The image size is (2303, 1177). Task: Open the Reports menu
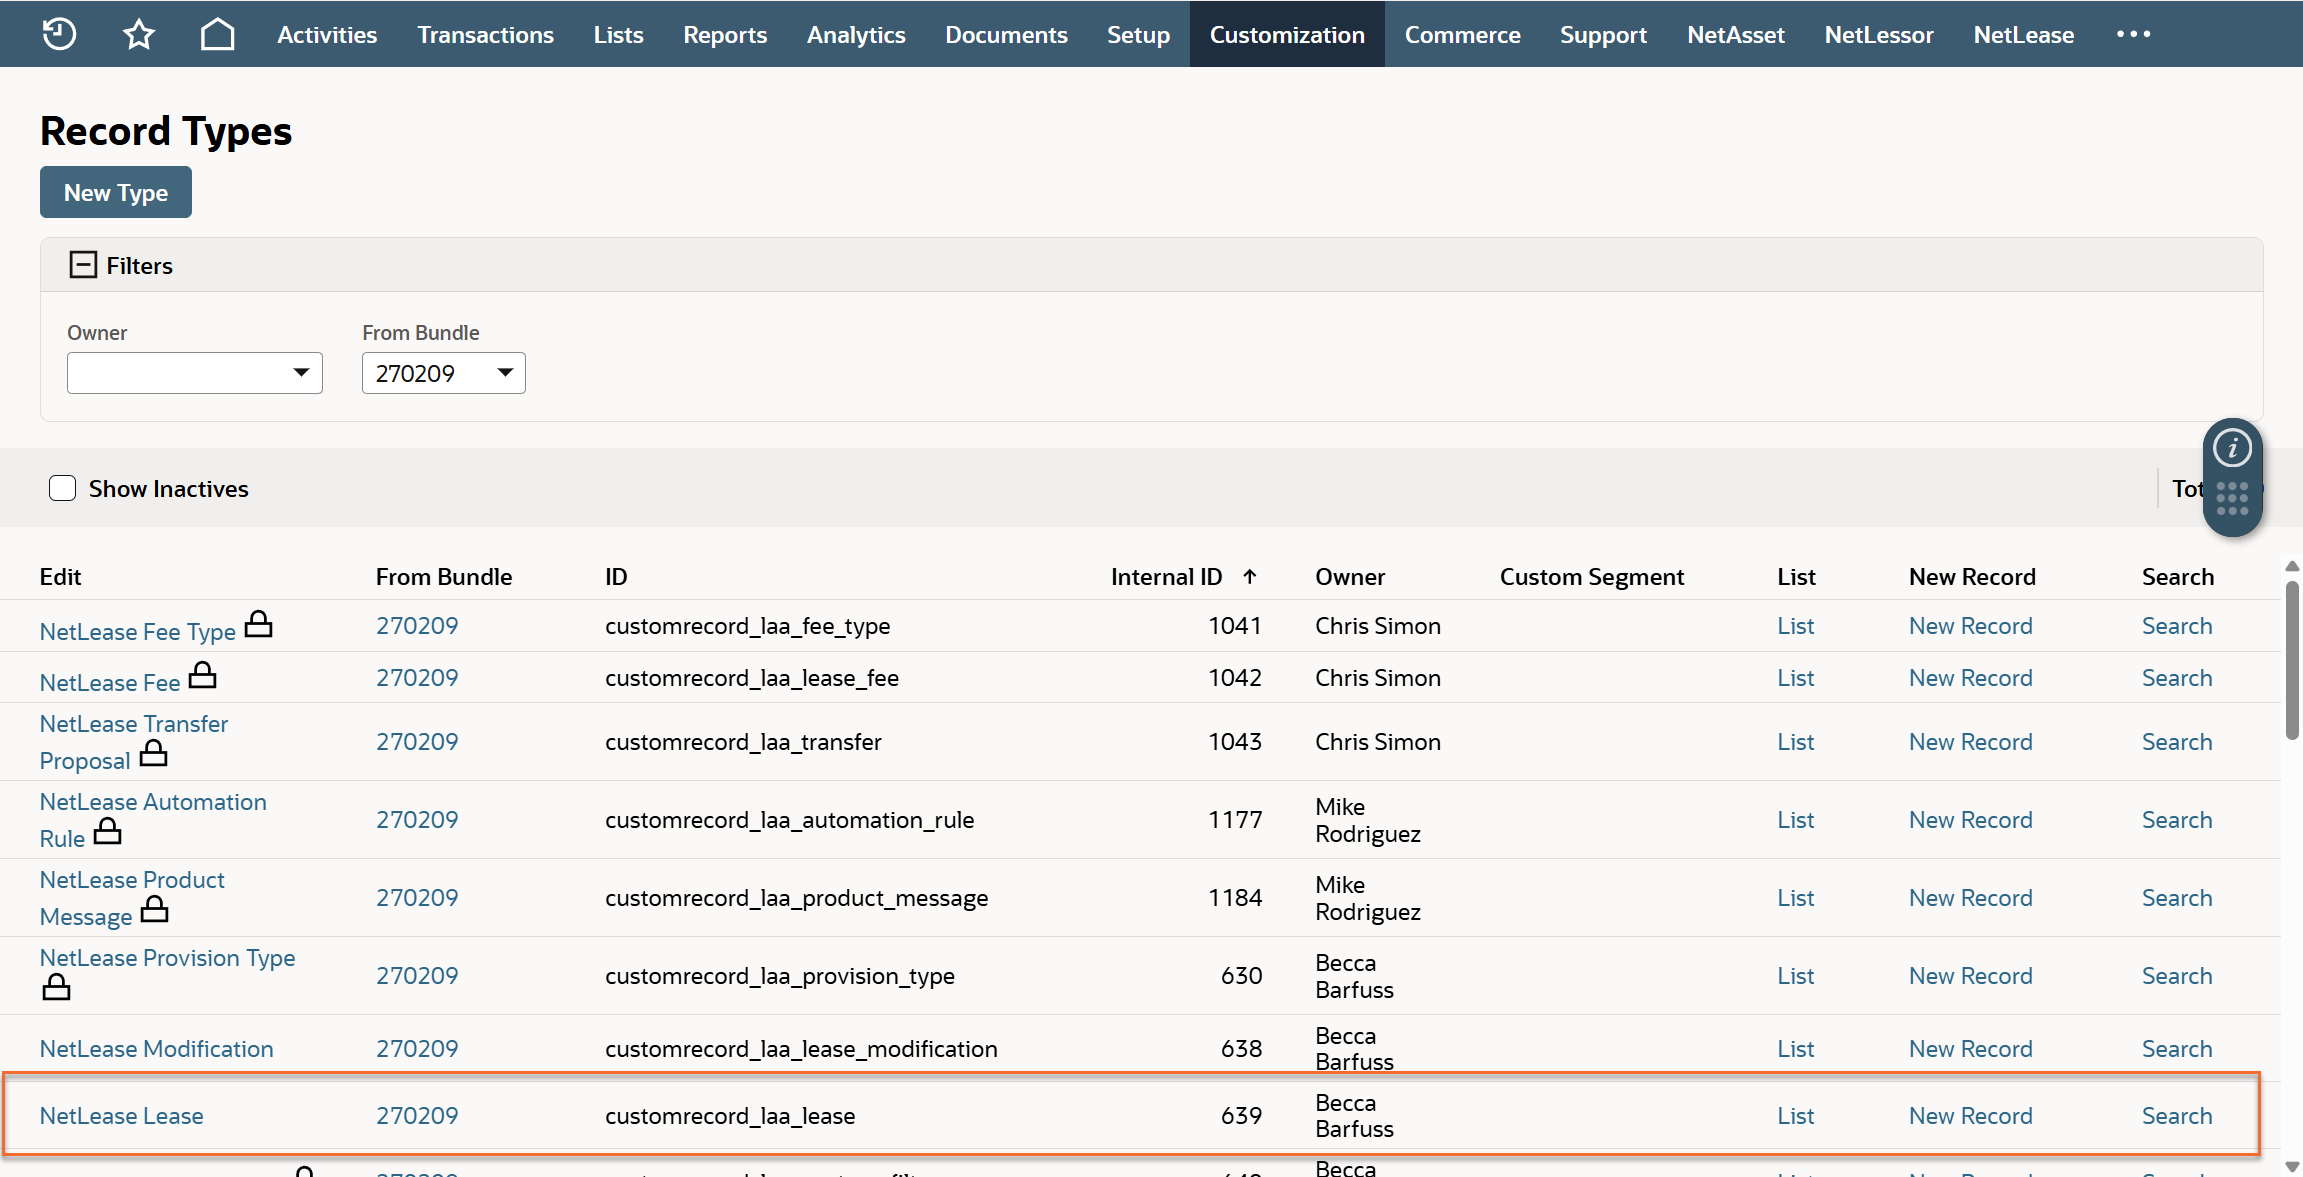(x=724, y=34)
